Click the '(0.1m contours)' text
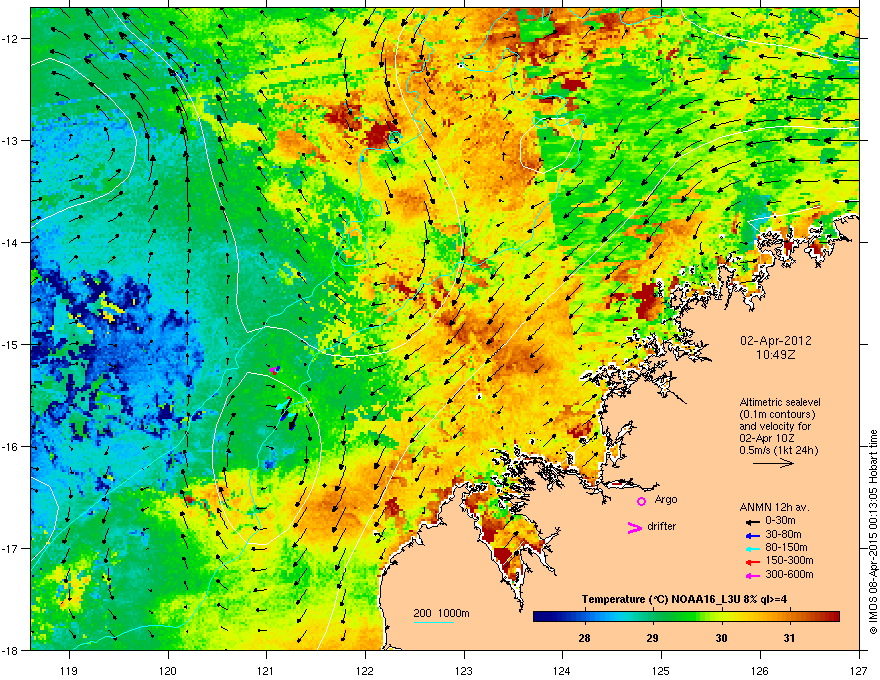 pyautogui.click(x=777, y=415)
